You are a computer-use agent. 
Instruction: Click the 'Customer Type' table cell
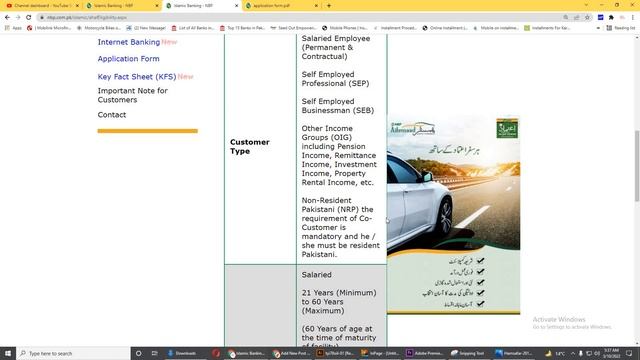[260, 147]
